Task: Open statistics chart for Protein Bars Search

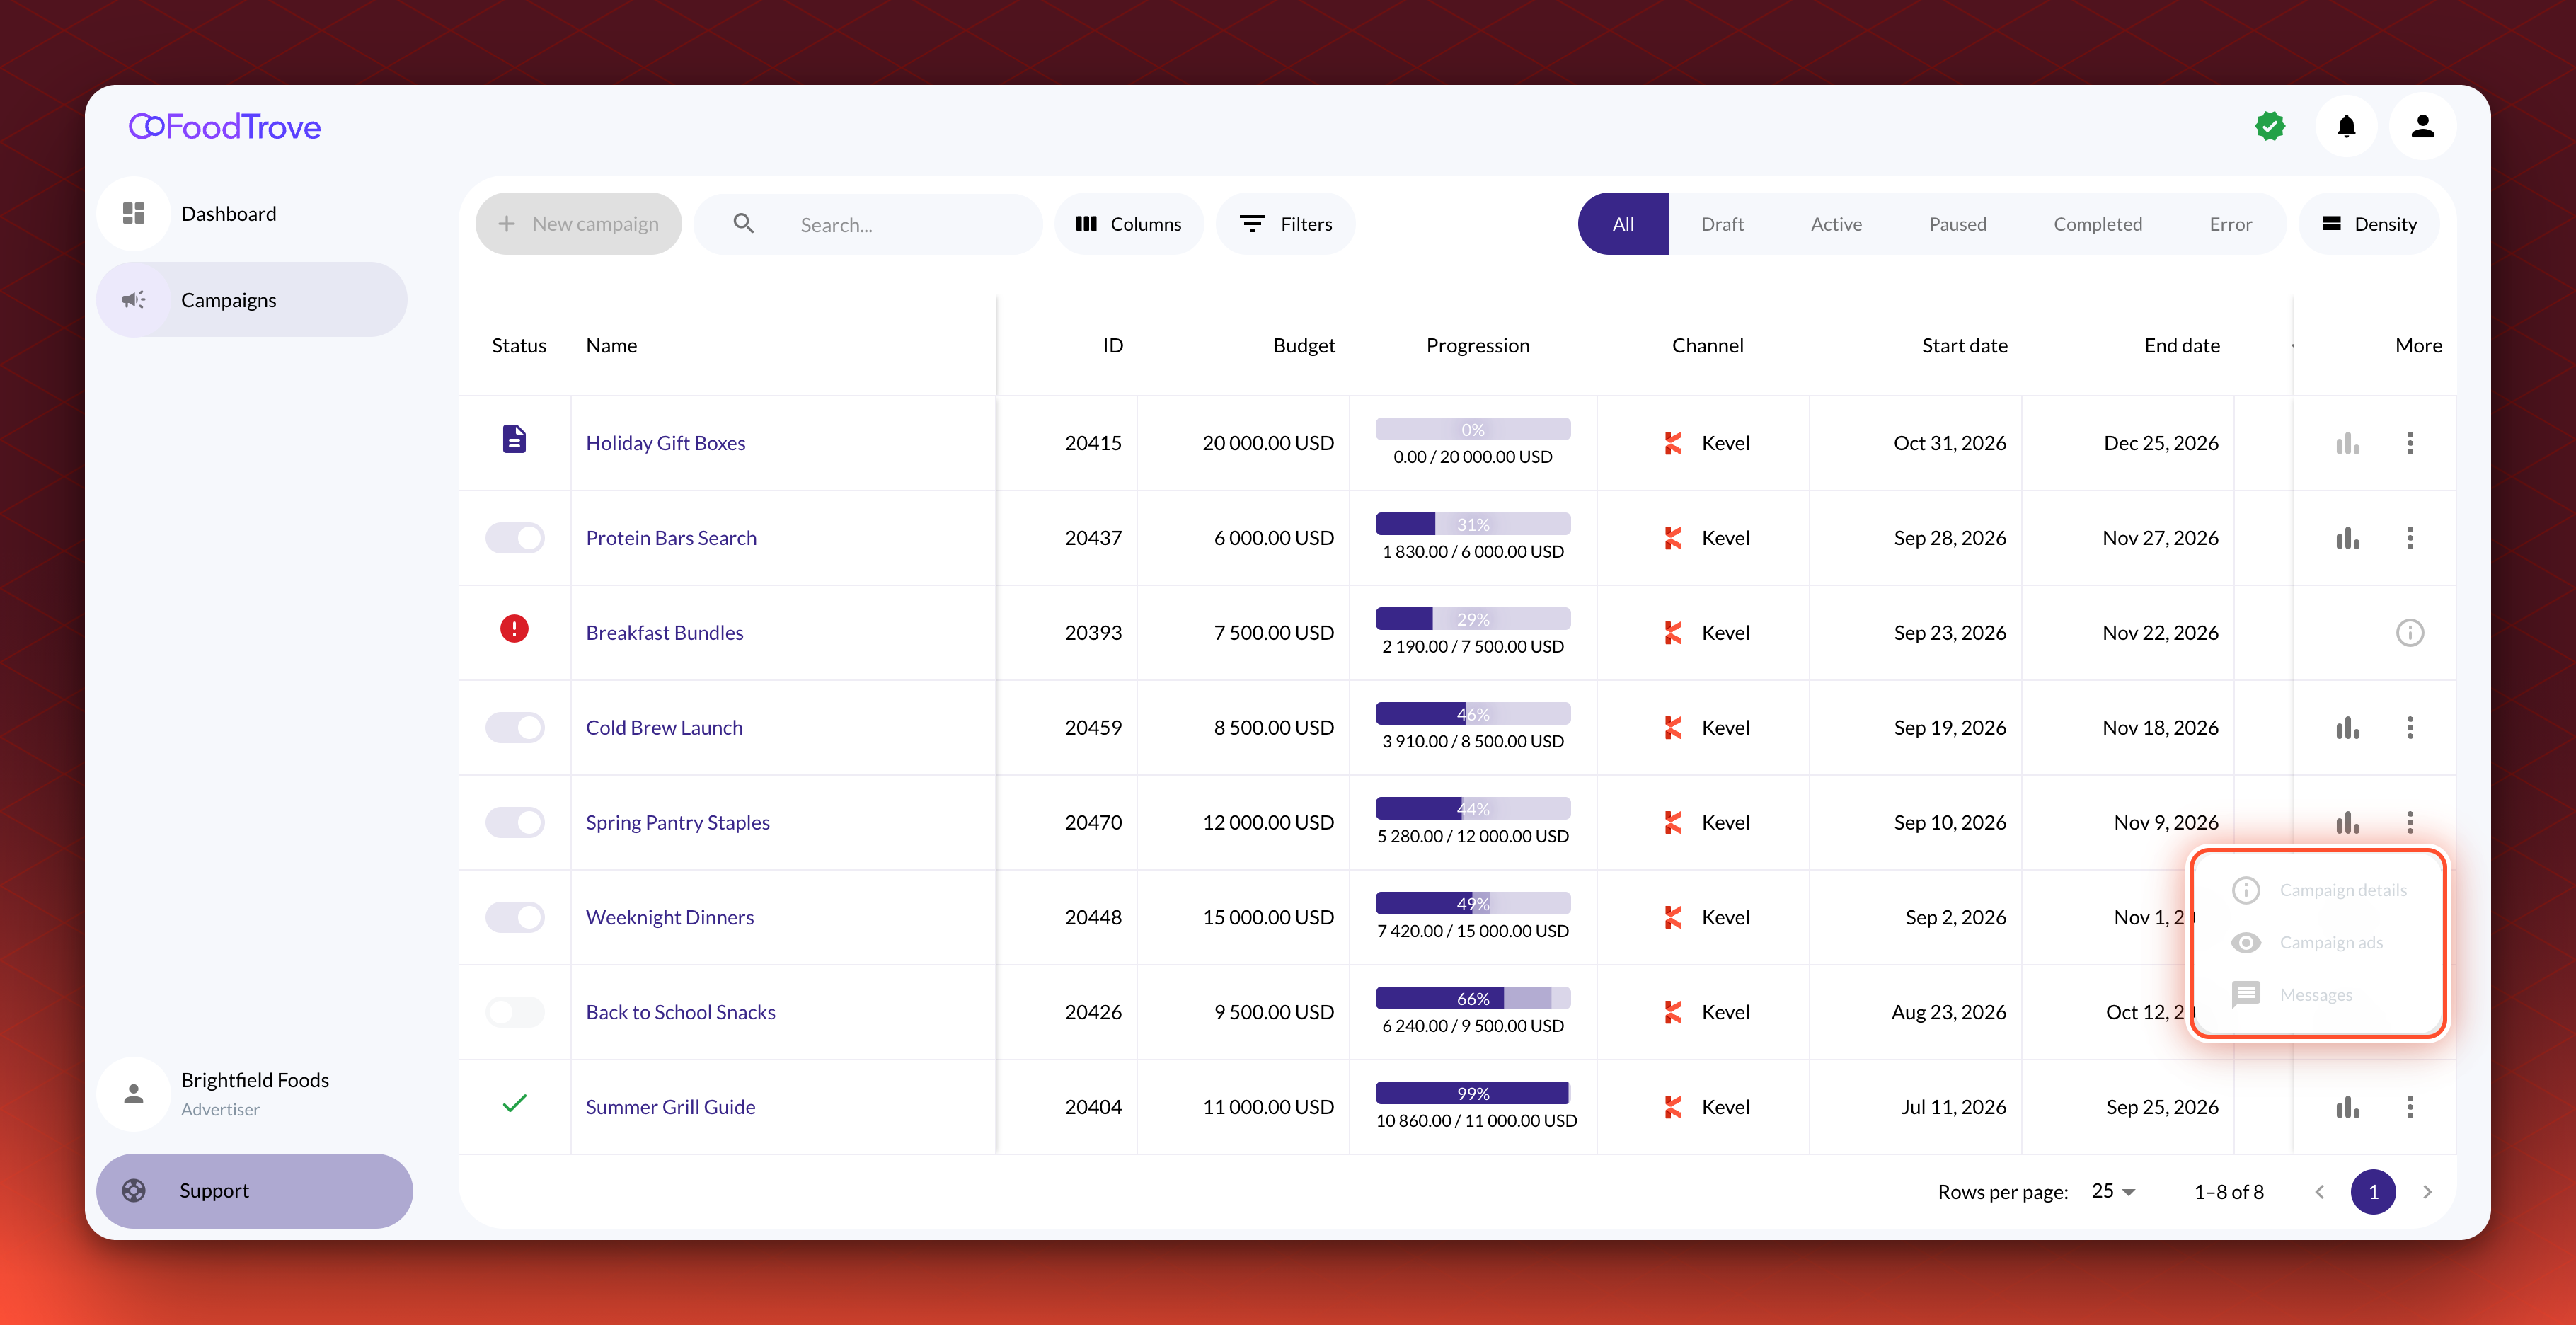Action: [2347, 538]
